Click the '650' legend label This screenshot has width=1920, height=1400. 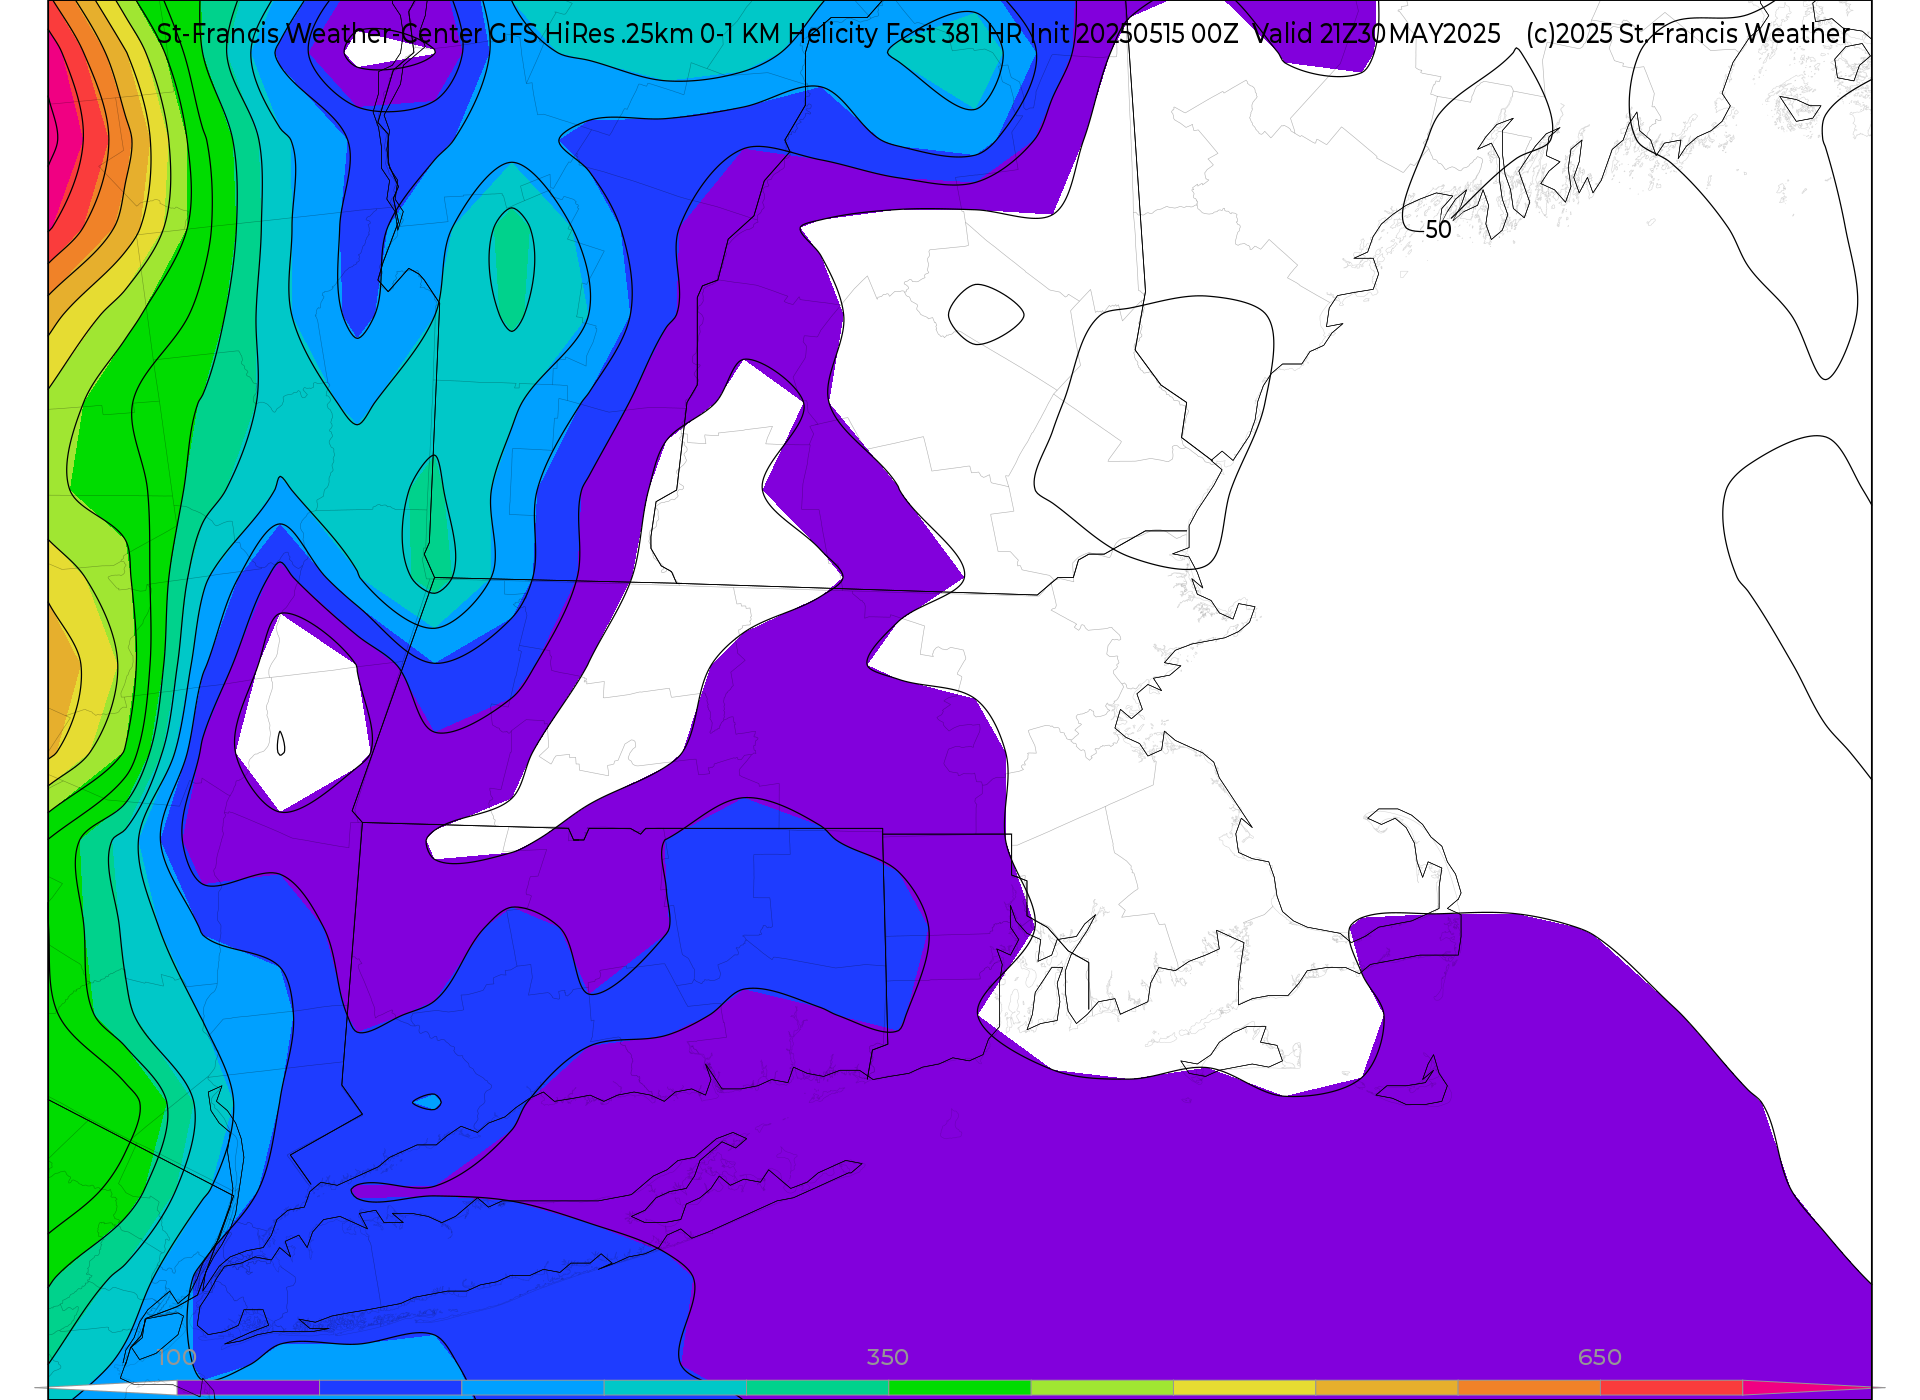[1600, 1358]
